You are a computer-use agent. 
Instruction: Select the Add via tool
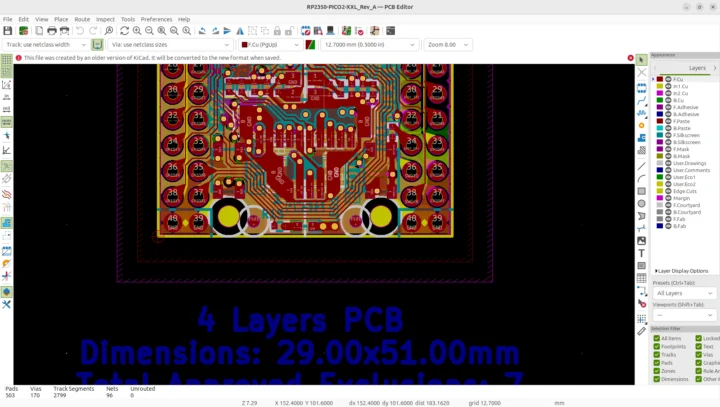pyautogui.click(x=641, y=125)
